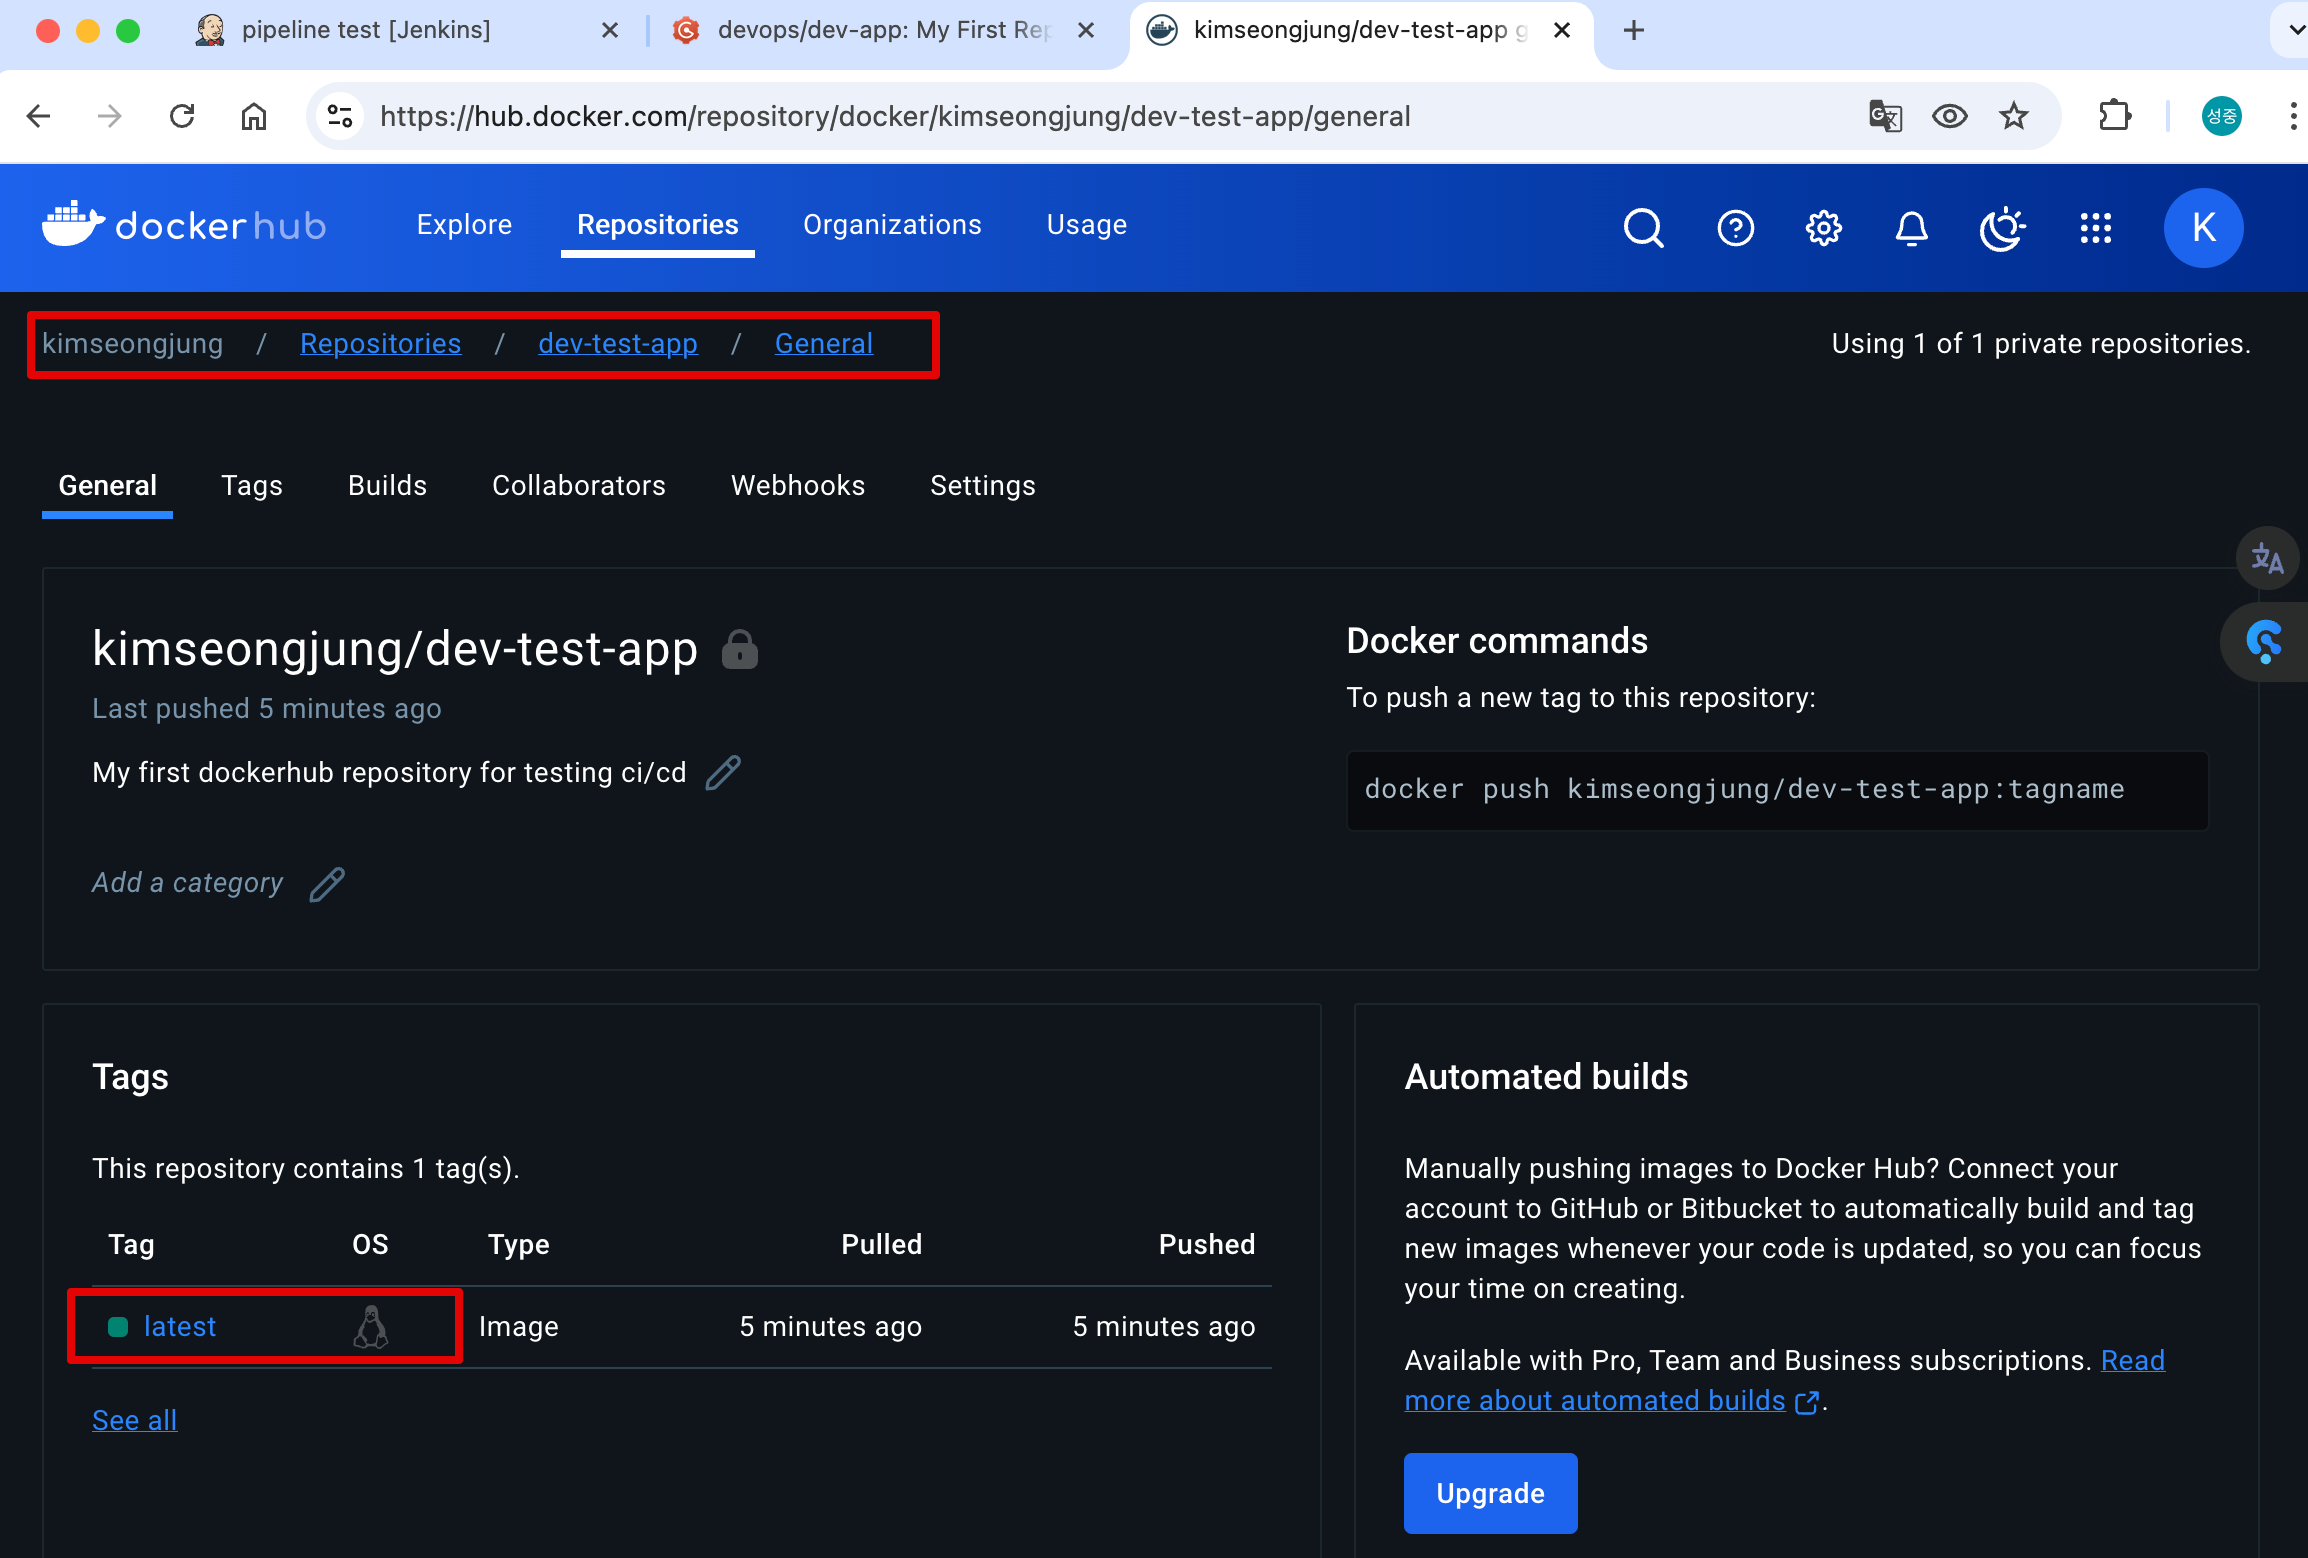Image resolution: width=2308 pixels, height=1558 pixels.
Task: Open browser extensions puzzle icon
Action: click(2114, 116)
